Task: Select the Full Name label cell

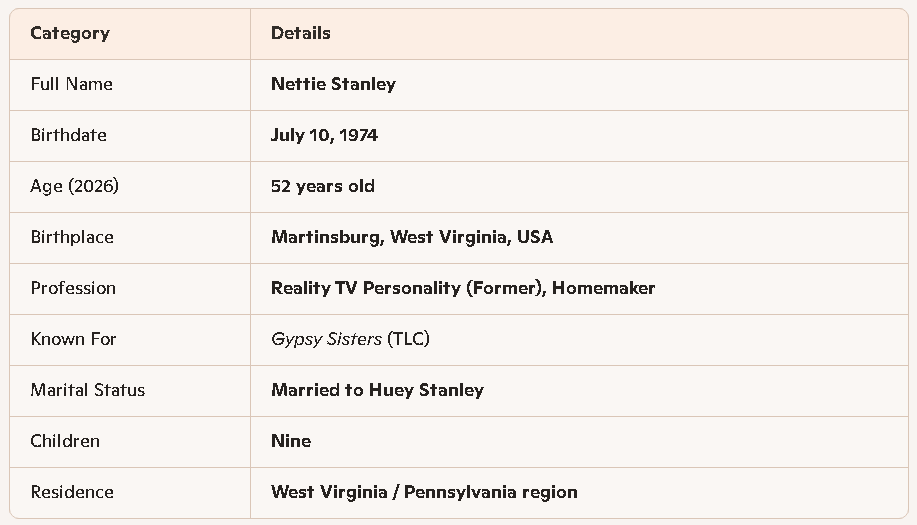Action: pos(71,84)
